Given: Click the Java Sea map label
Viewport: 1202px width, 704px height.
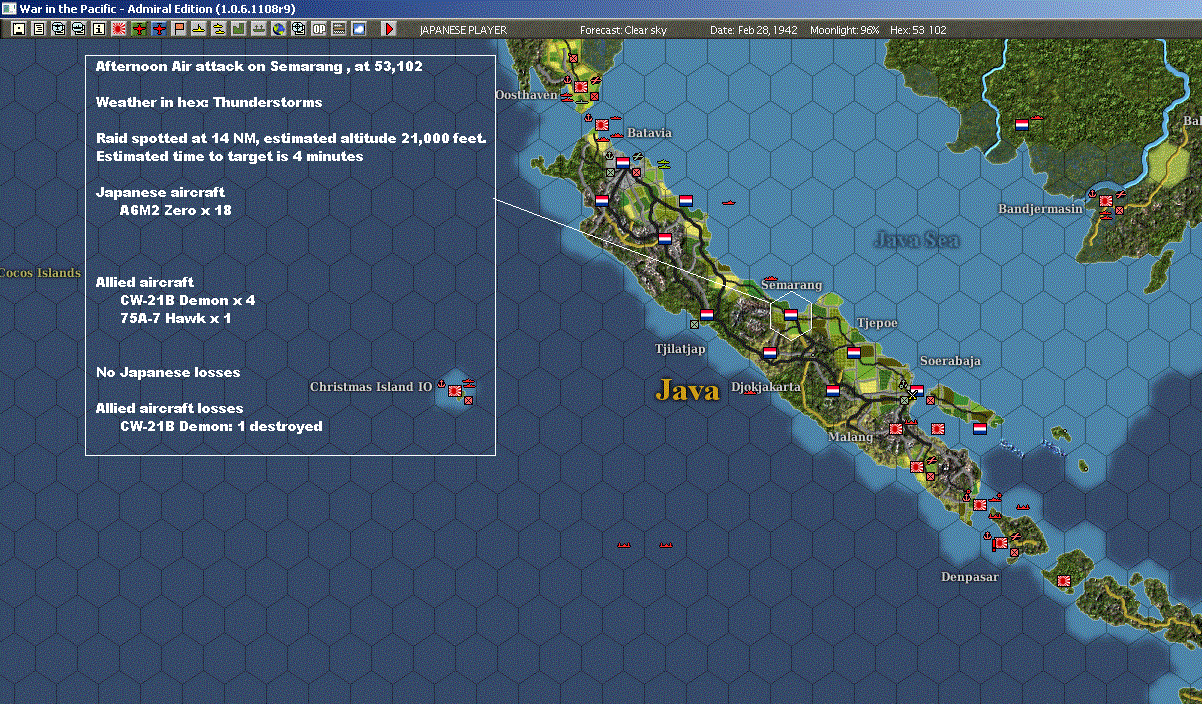Looking at the screenshot, I should click(x=917, y=240).
